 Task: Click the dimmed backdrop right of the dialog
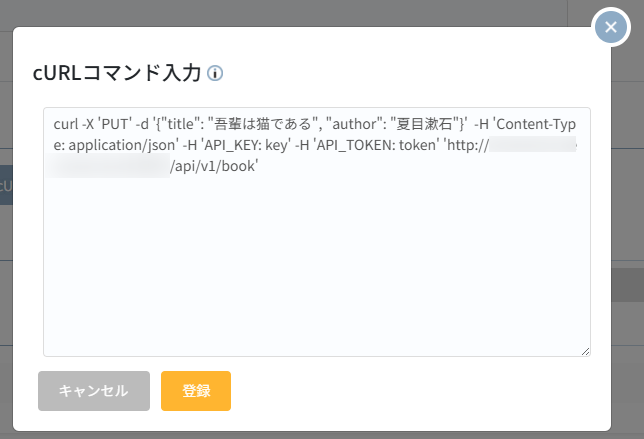tap(627, 205)
